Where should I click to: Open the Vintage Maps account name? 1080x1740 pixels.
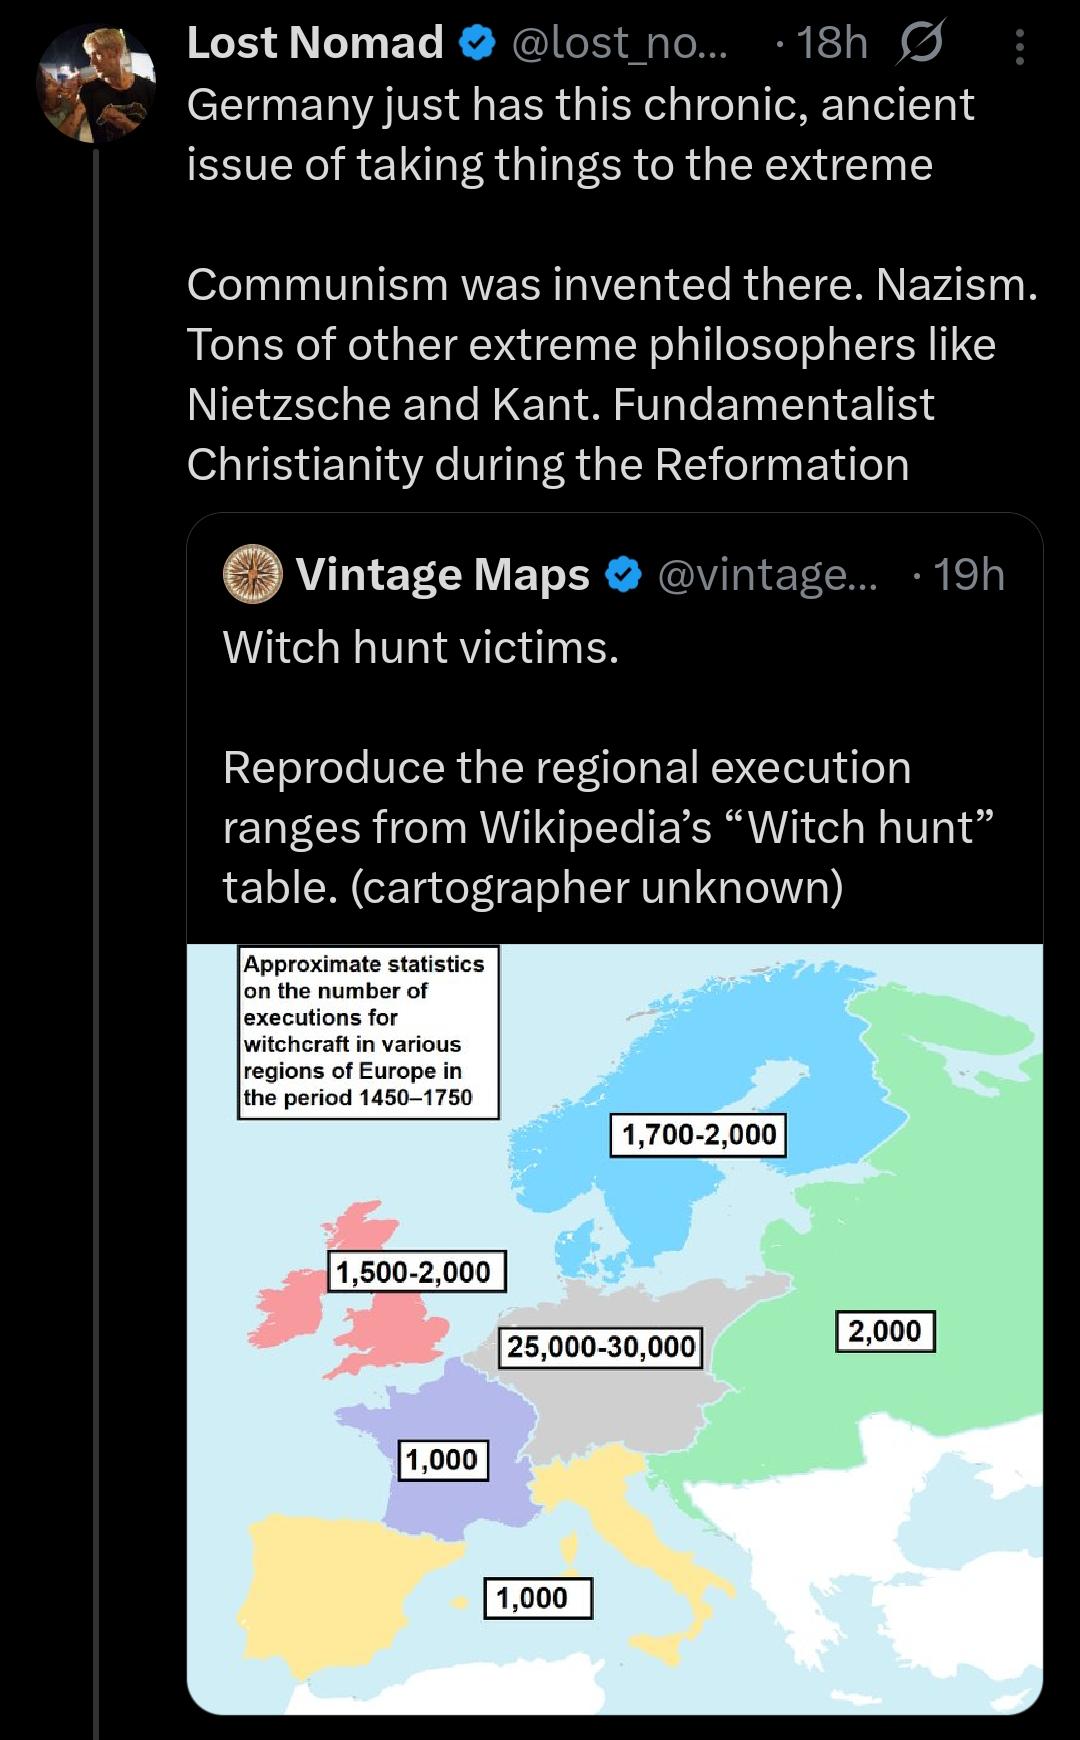pyautogui.click(x=442, y=575)
